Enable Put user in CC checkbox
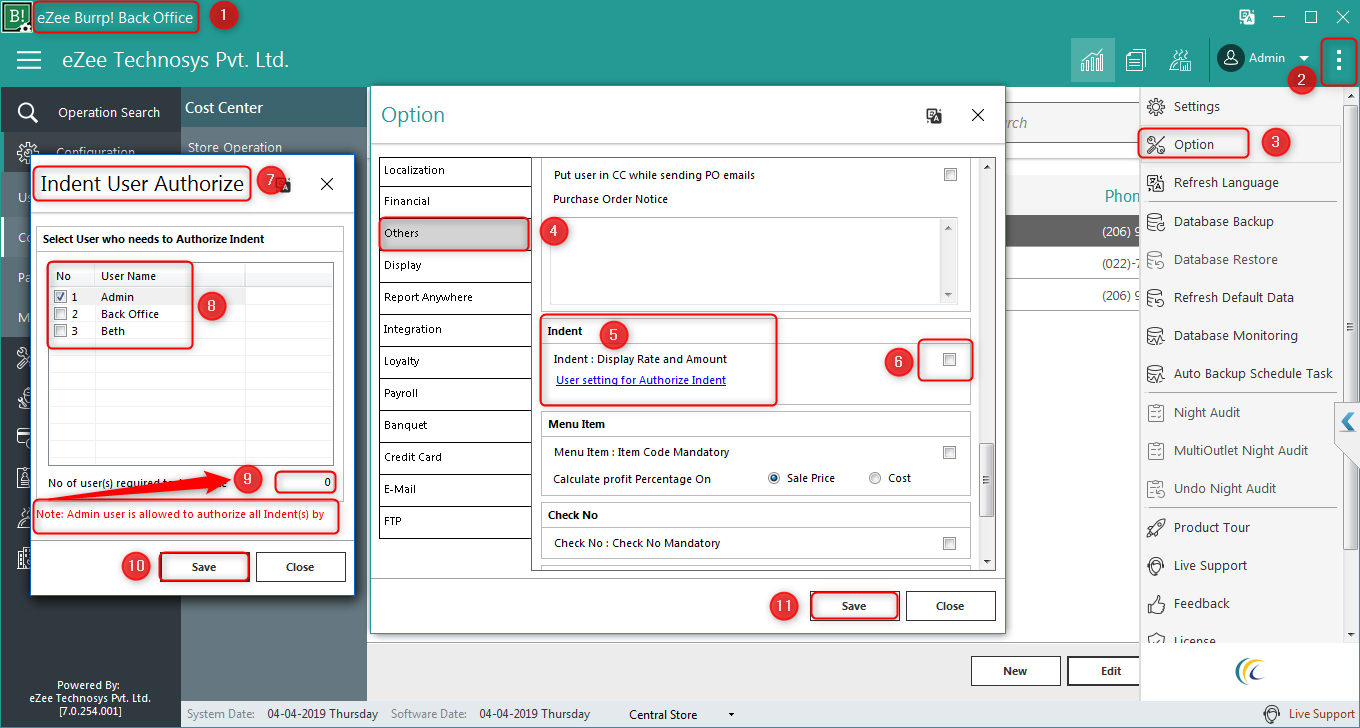 (x=950, y=175)
